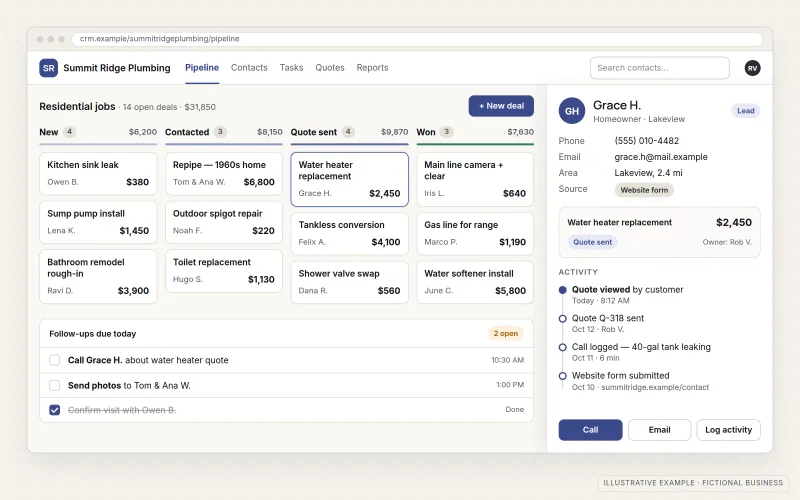Click the Call button

[590, 430]
